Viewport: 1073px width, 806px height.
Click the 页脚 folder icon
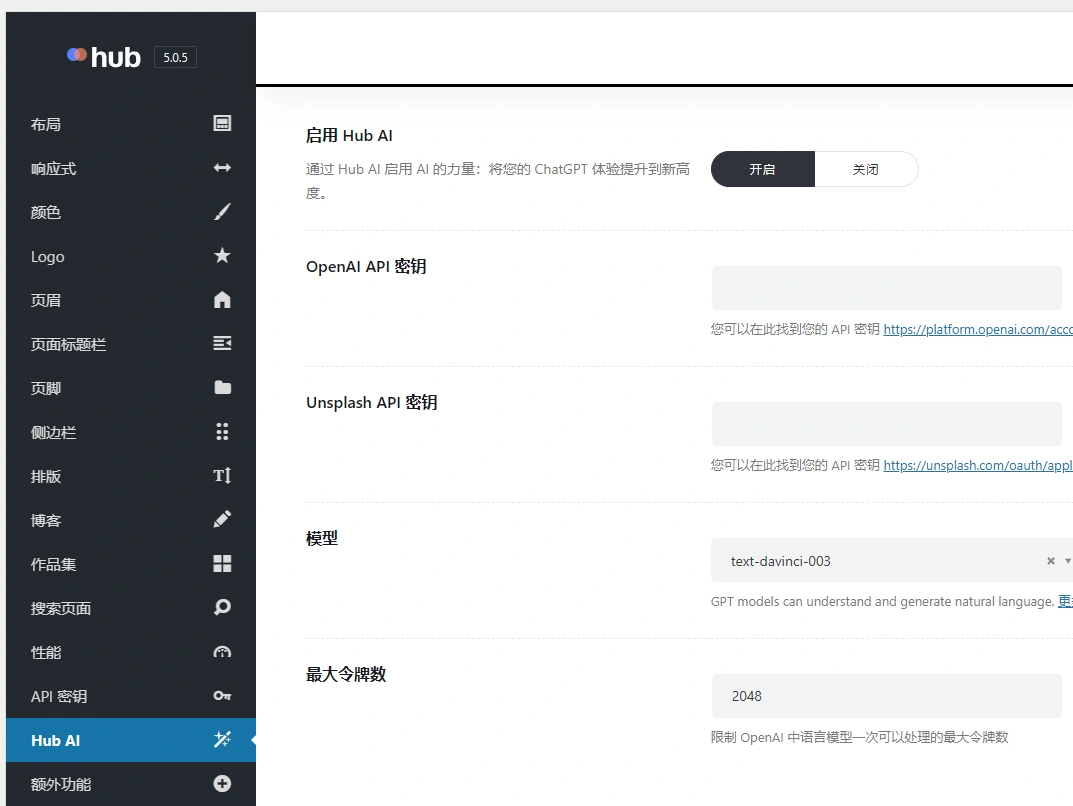[221, 388]
